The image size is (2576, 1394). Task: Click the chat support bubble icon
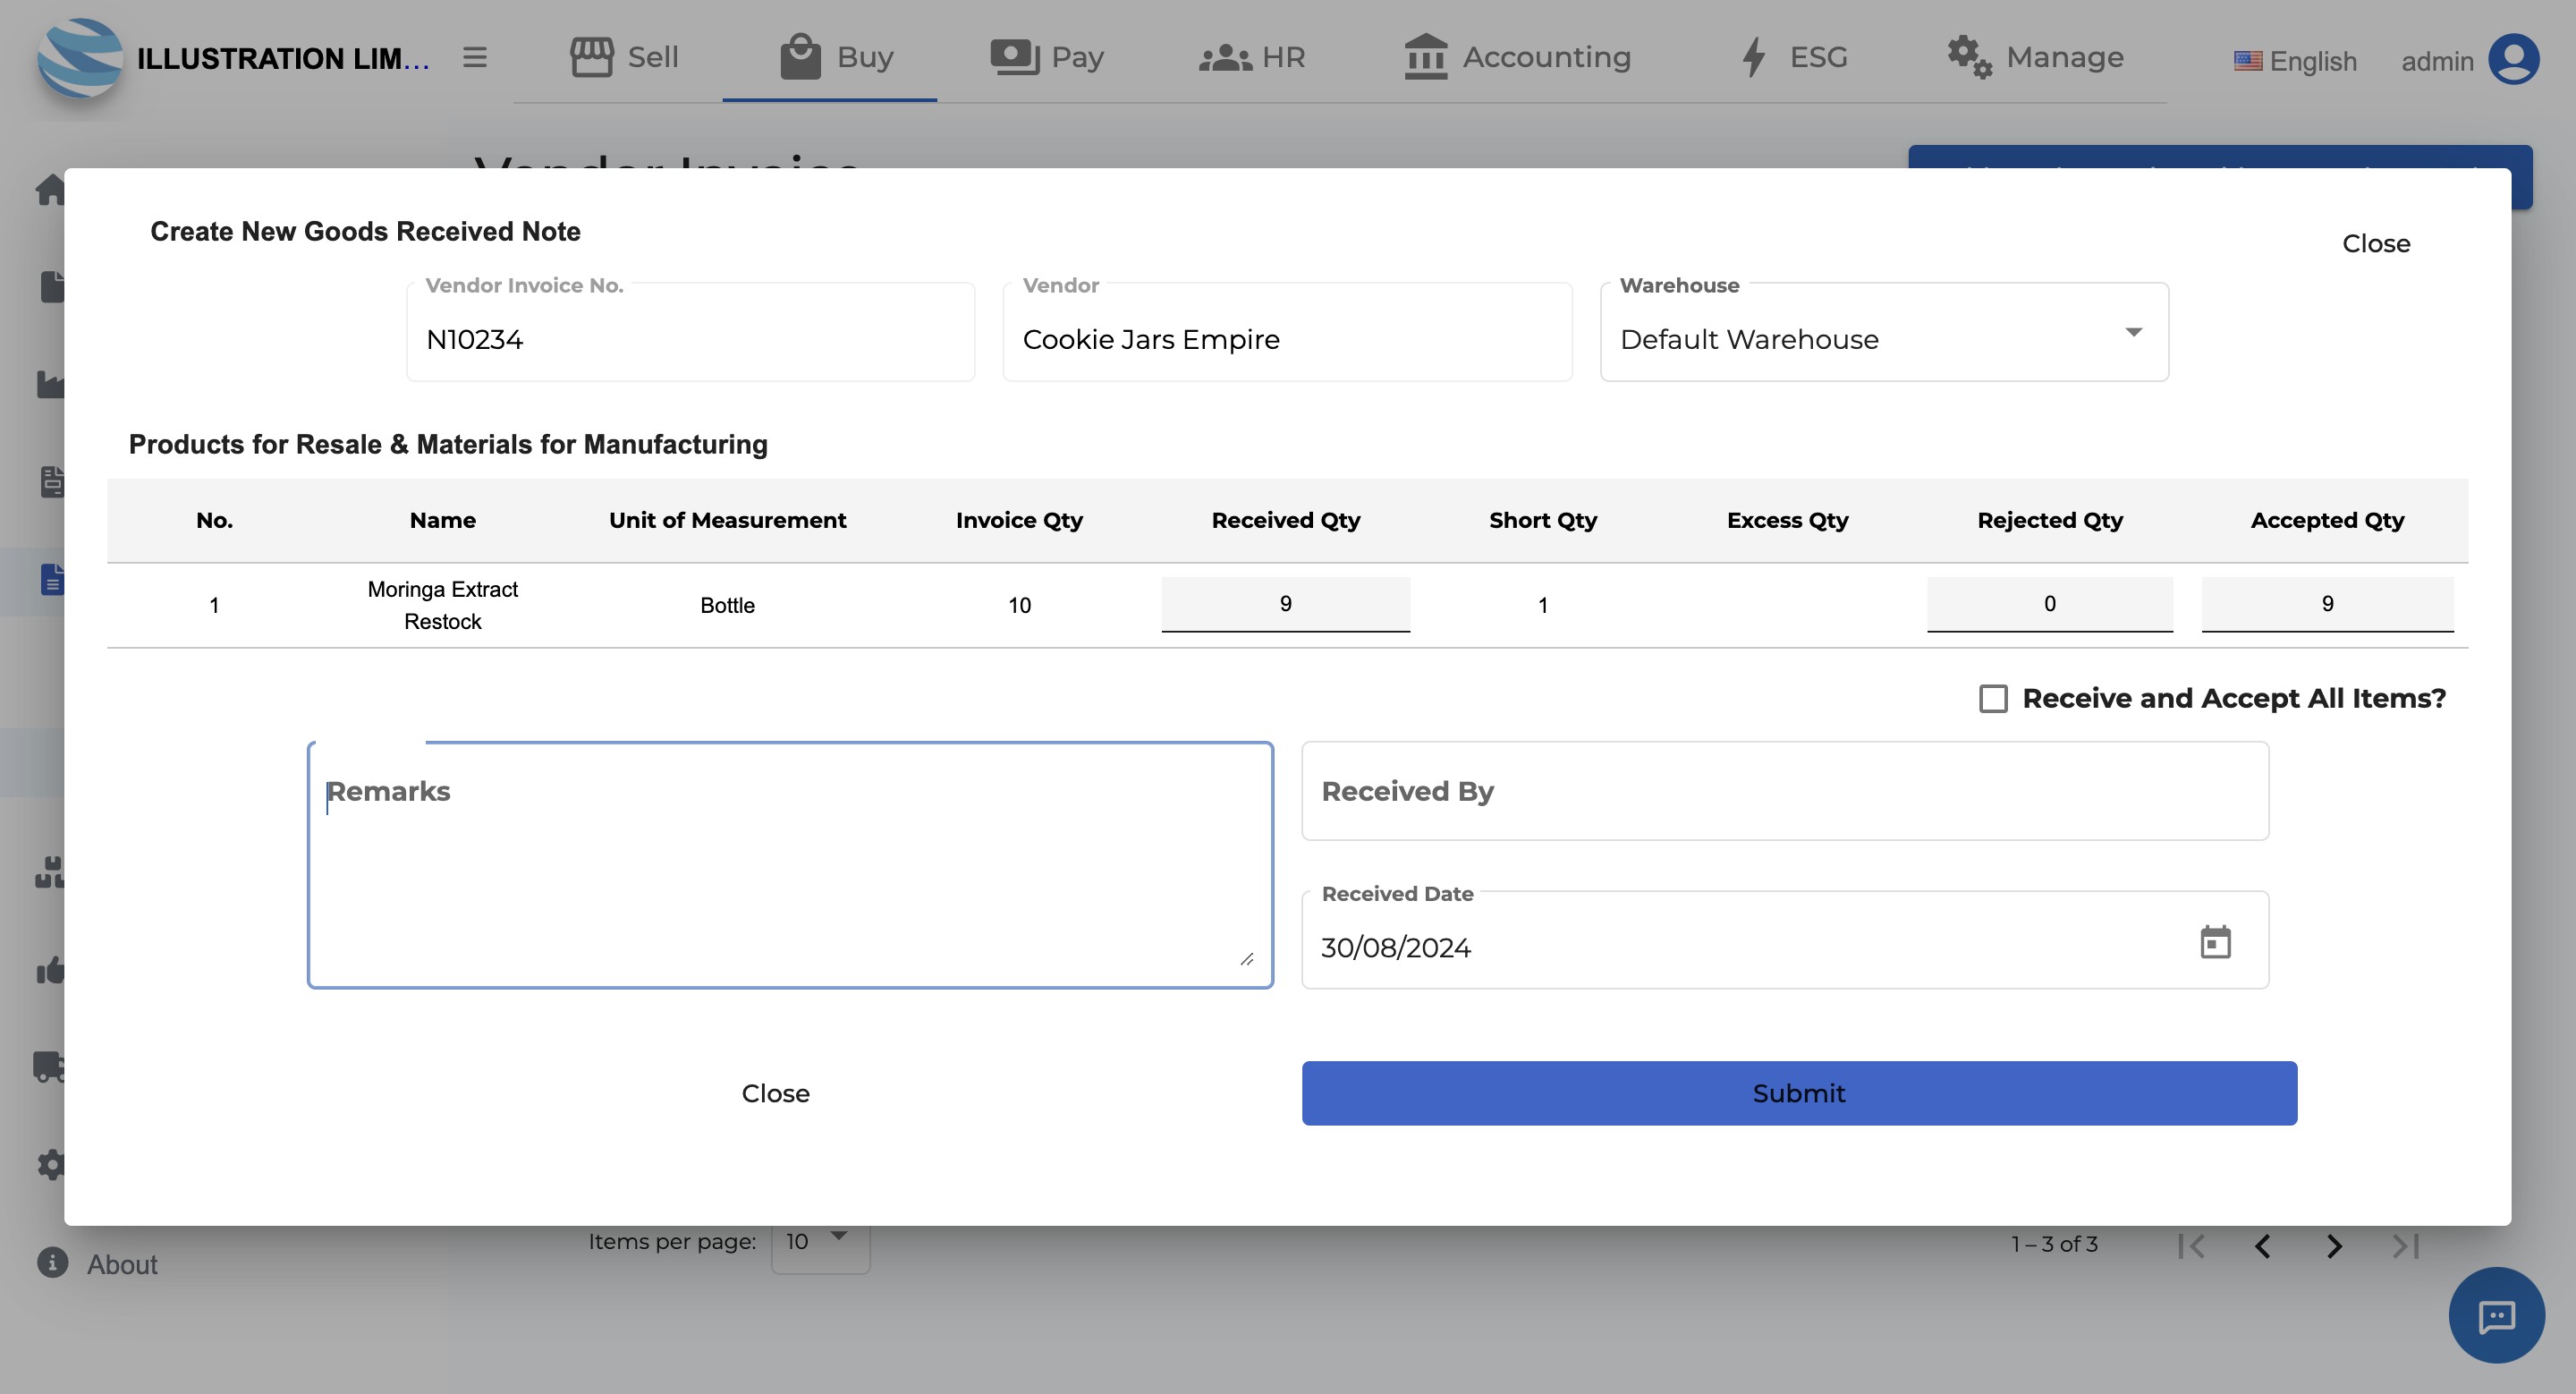tap(2496, 1315)
